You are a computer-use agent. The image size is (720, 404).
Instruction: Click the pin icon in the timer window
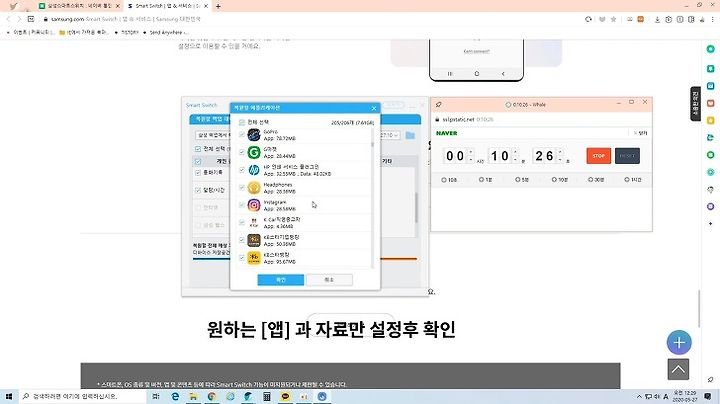click(439, 105)
